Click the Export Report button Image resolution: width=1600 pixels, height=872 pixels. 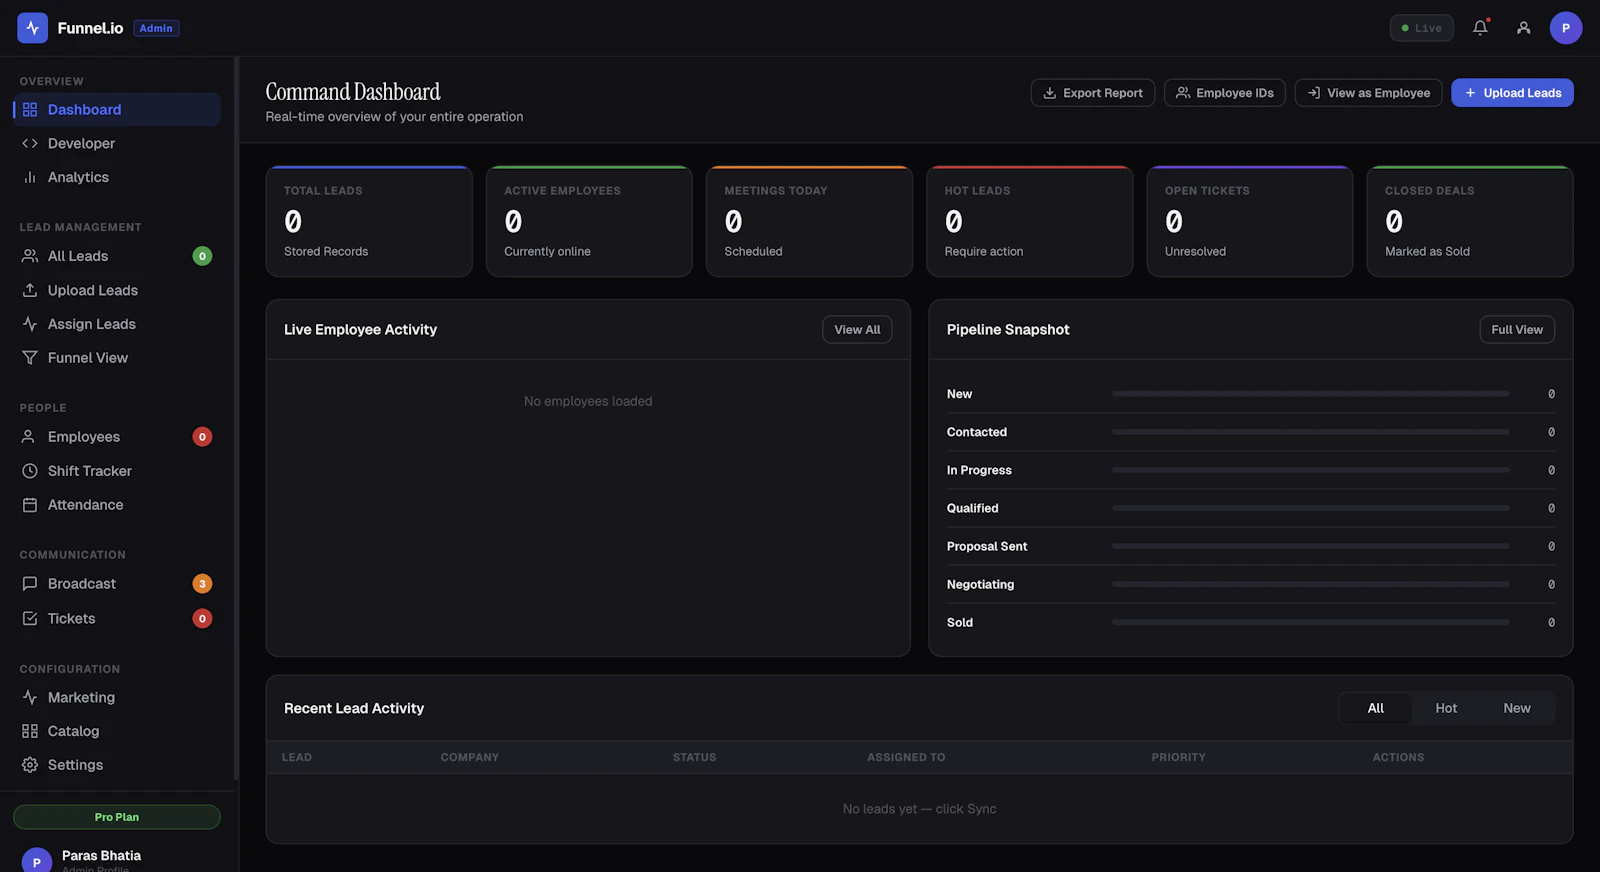(x=1093, y=93)
